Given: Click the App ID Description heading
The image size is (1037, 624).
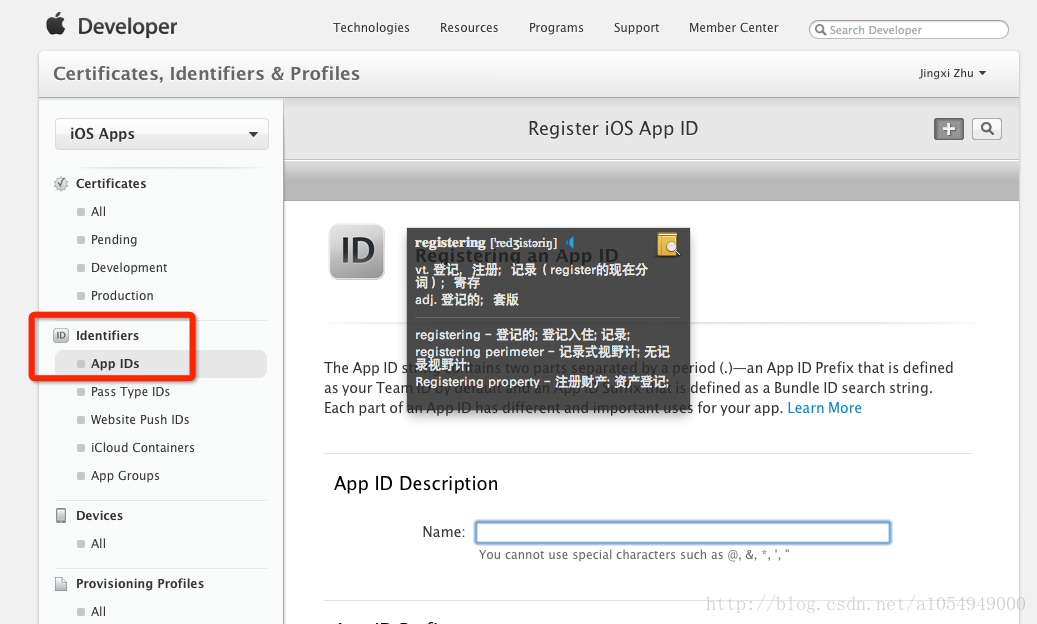Looking at the screenshot, I should (x=416, y=484).
